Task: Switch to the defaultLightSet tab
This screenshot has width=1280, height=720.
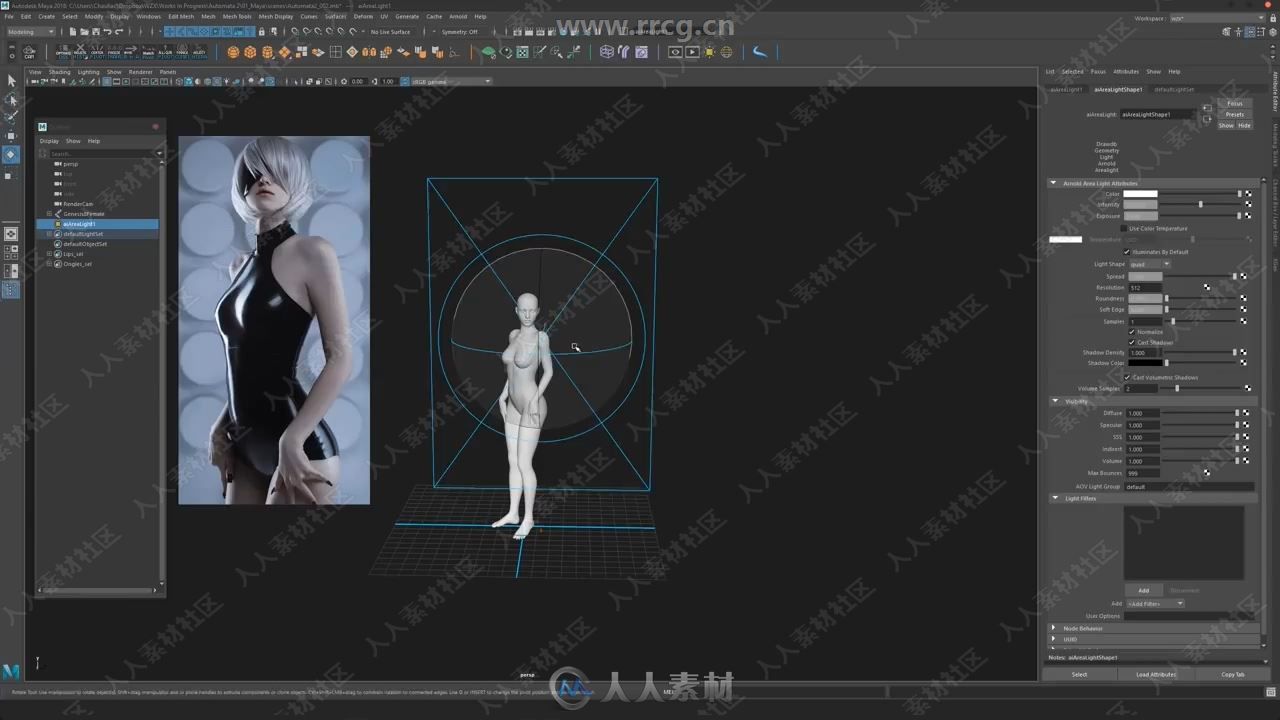Action: coord(1174,89)
